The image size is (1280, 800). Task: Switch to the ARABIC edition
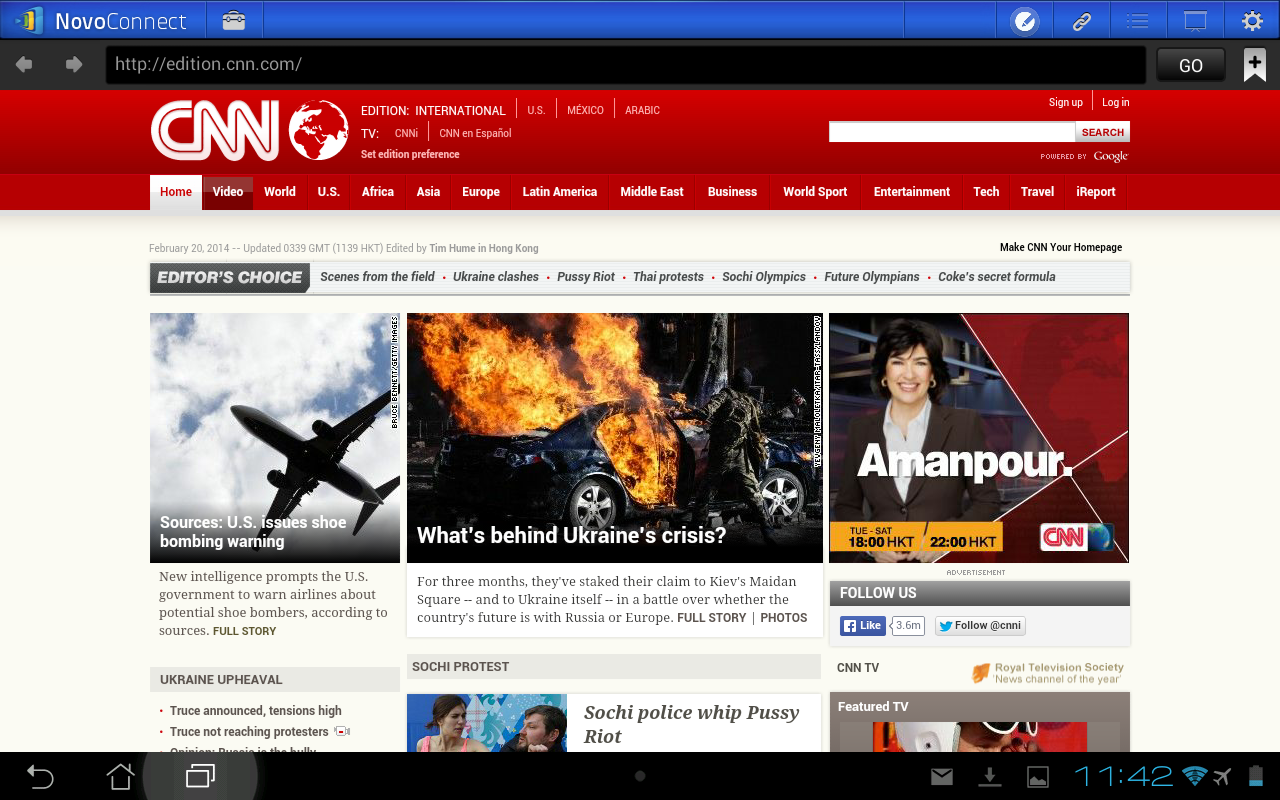(x=642, y=110)
